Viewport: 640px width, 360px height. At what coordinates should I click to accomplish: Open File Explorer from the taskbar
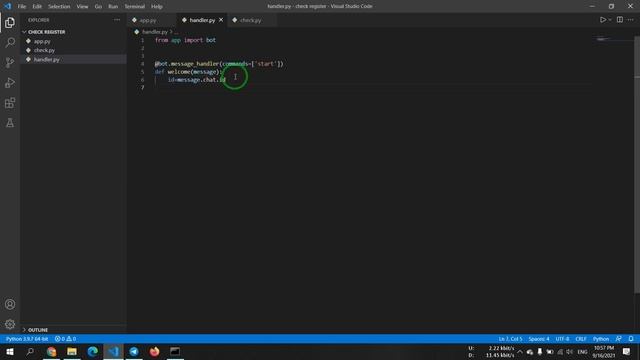click(x=72, y=351)
